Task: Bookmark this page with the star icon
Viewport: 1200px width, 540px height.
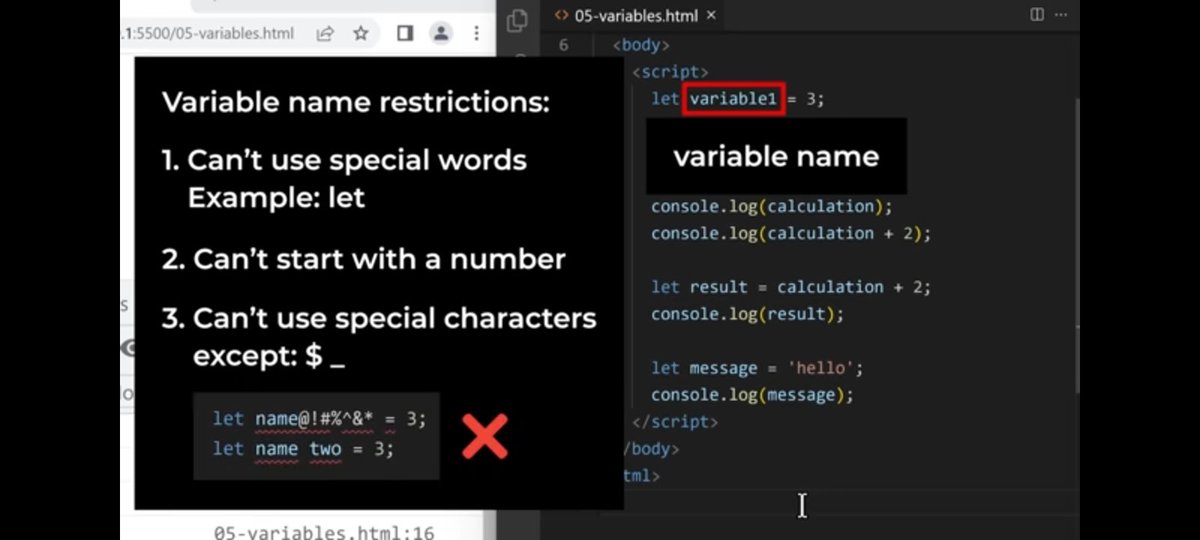Action: click(361, 34)
